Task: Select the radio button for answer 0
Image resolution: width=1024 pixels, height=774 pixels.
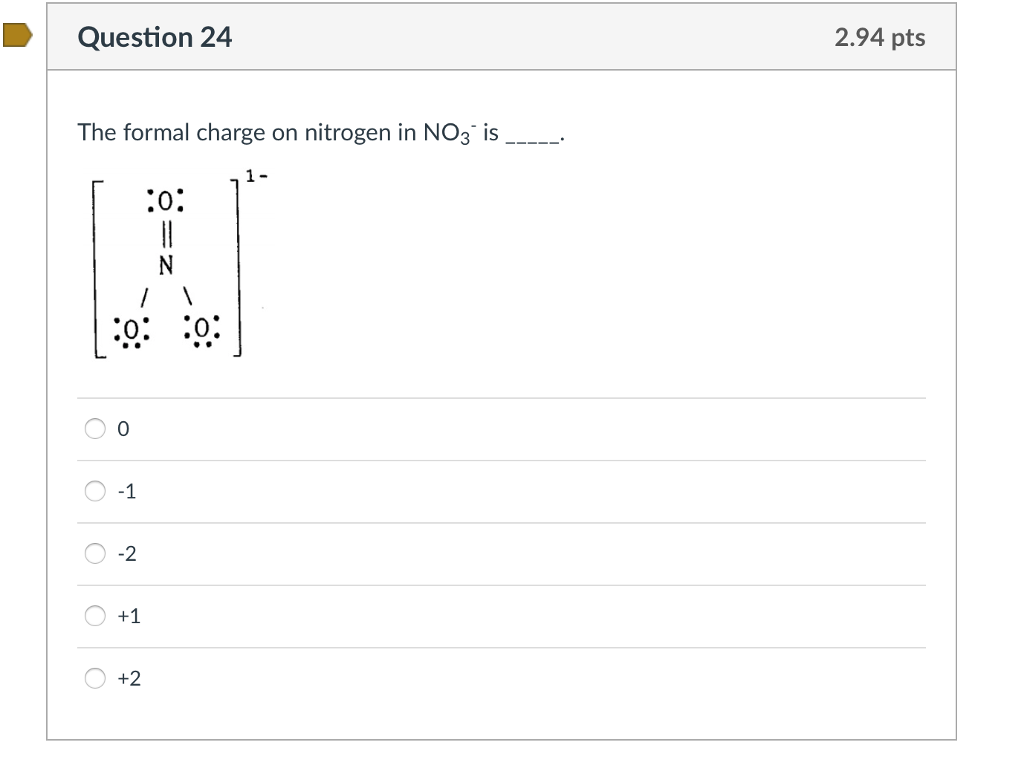Action: 95,428
